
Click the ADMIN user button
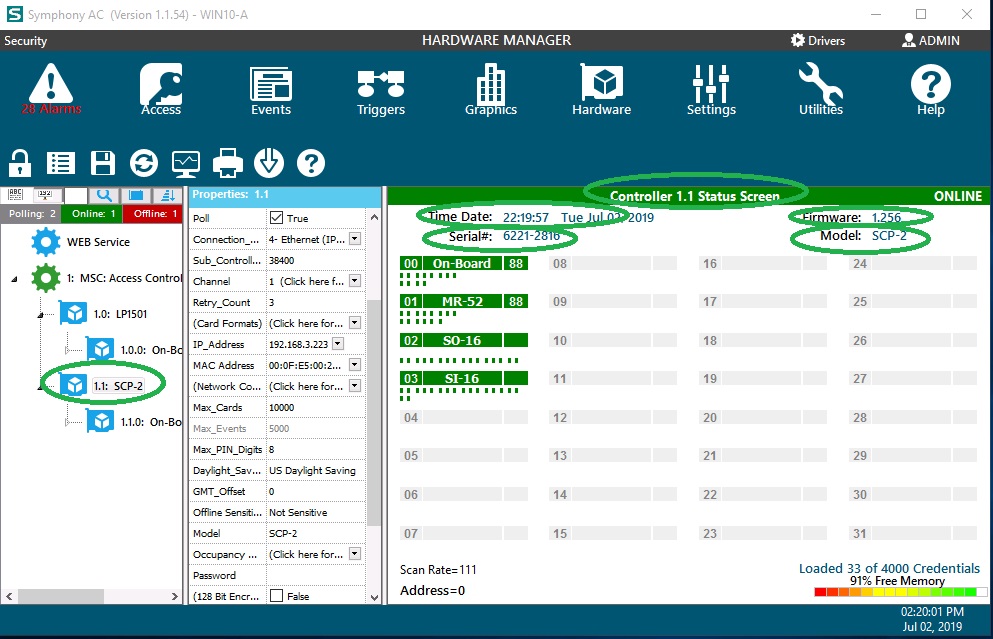[x=930, y=41]
